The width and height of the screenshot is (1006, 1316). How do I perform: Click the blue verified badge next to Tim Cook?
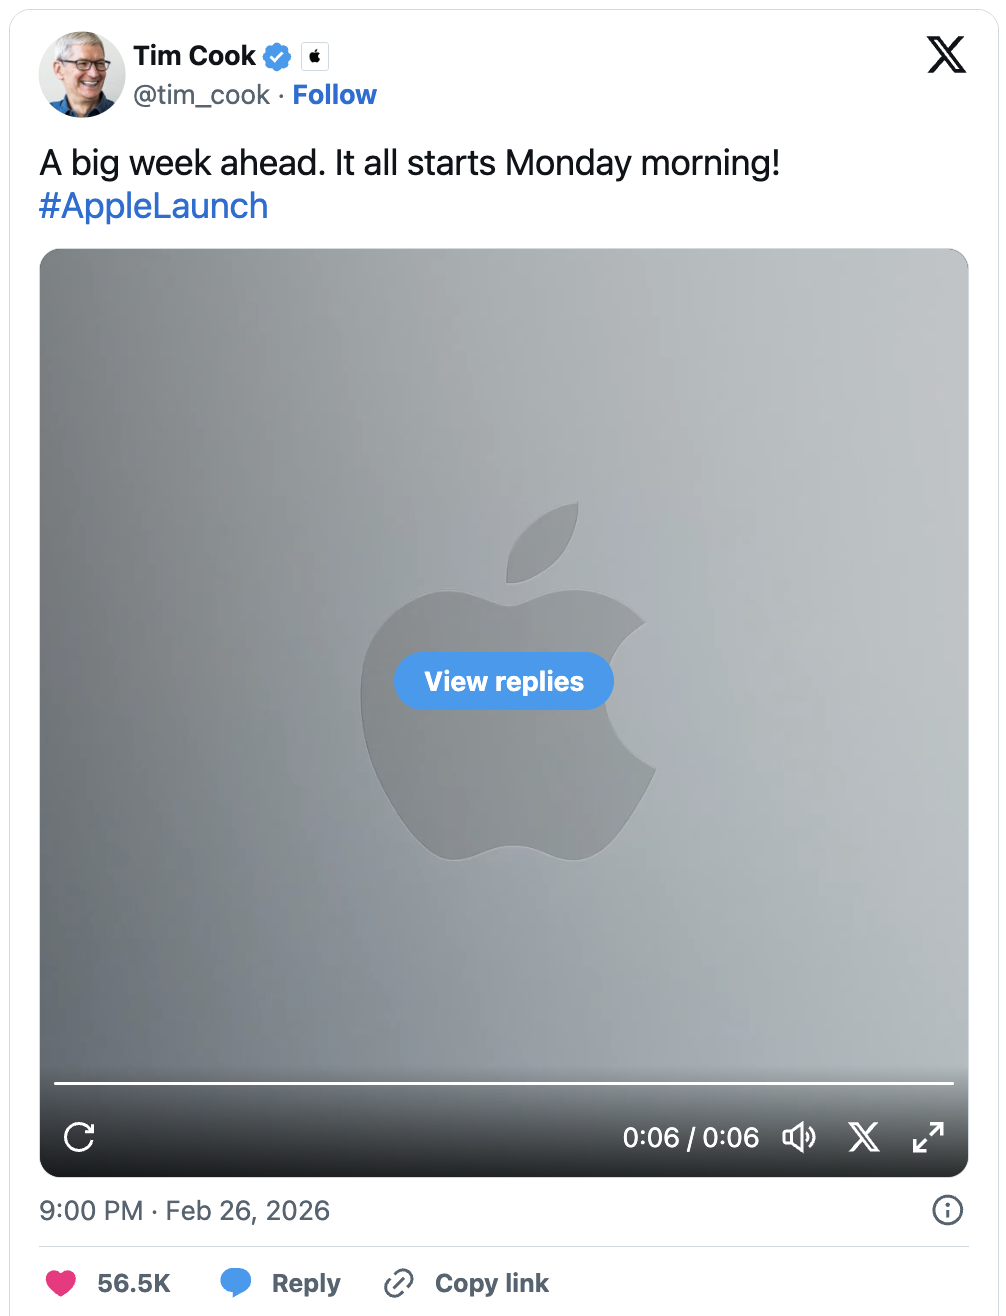[x=277, y=57]
